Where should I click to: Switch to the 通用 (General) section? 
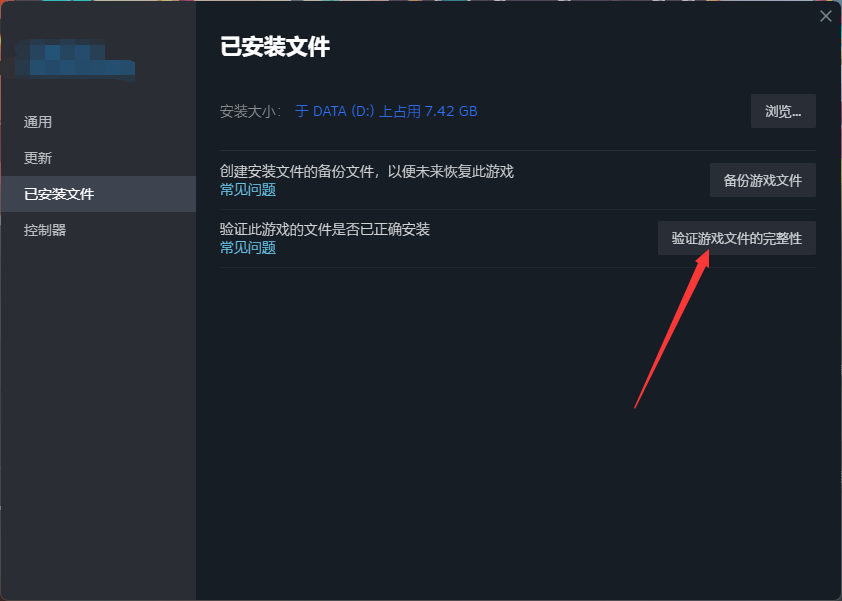coord(37,121)
